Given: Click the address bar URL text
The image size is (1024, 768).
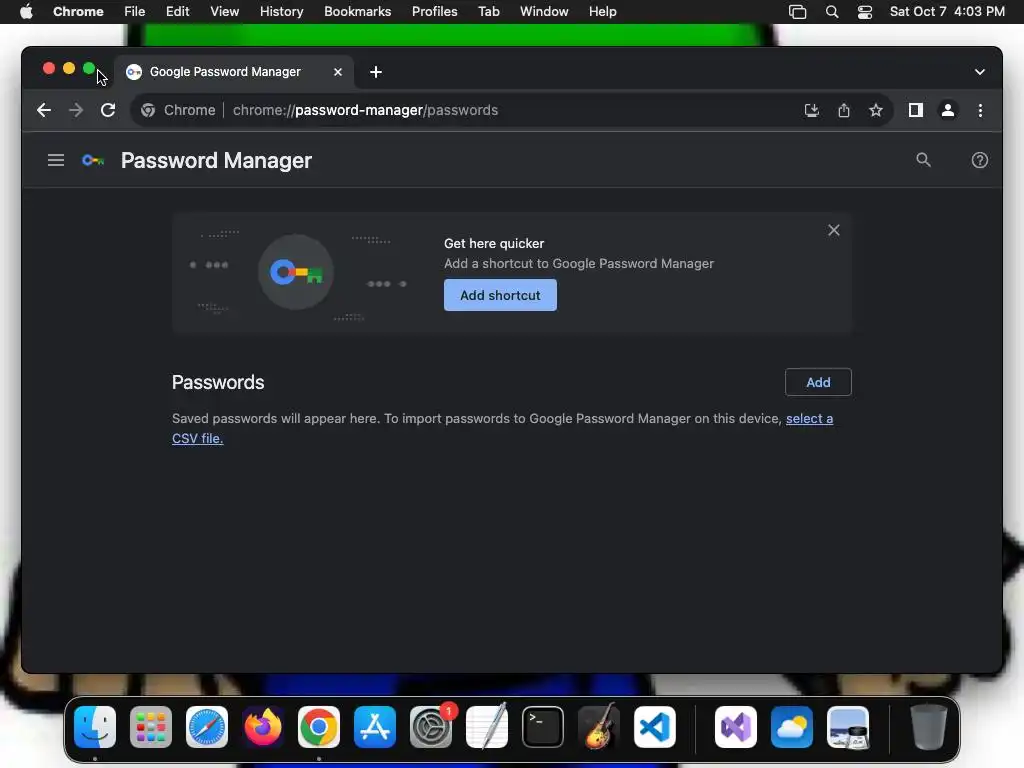Looking at the screenshot, I should point(365,110).
